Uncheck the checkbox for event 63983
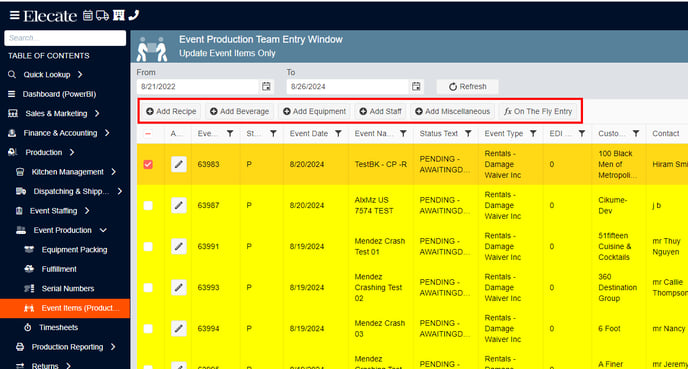This screenshot has width=688, height=369. [148, 165]
